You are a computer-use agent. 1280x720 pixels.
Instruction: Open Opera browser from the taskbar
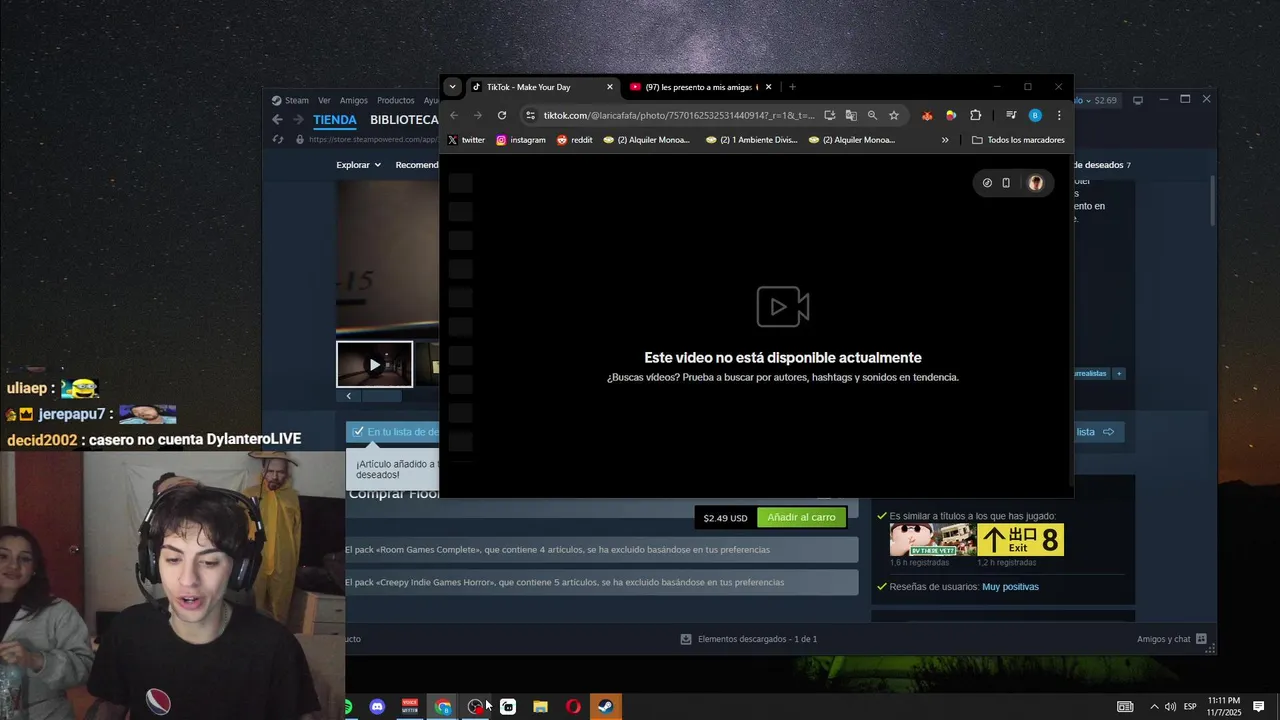(x=573, y=707)
